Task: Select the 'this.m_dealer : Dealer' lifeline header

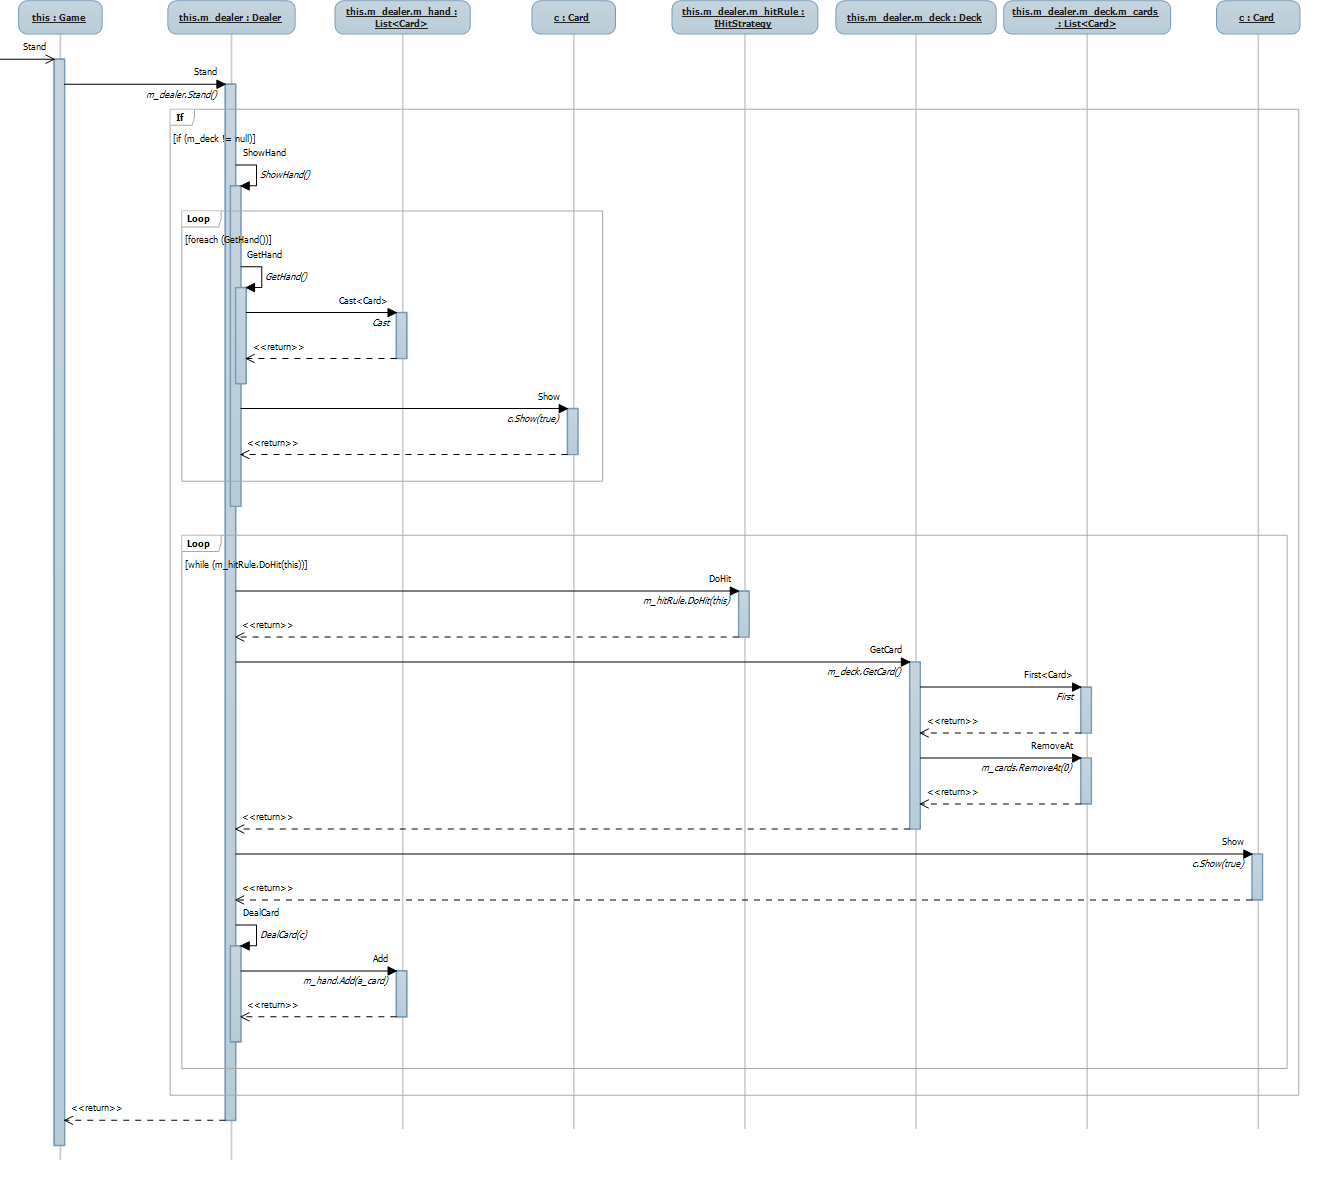Action: coord(231,18)
